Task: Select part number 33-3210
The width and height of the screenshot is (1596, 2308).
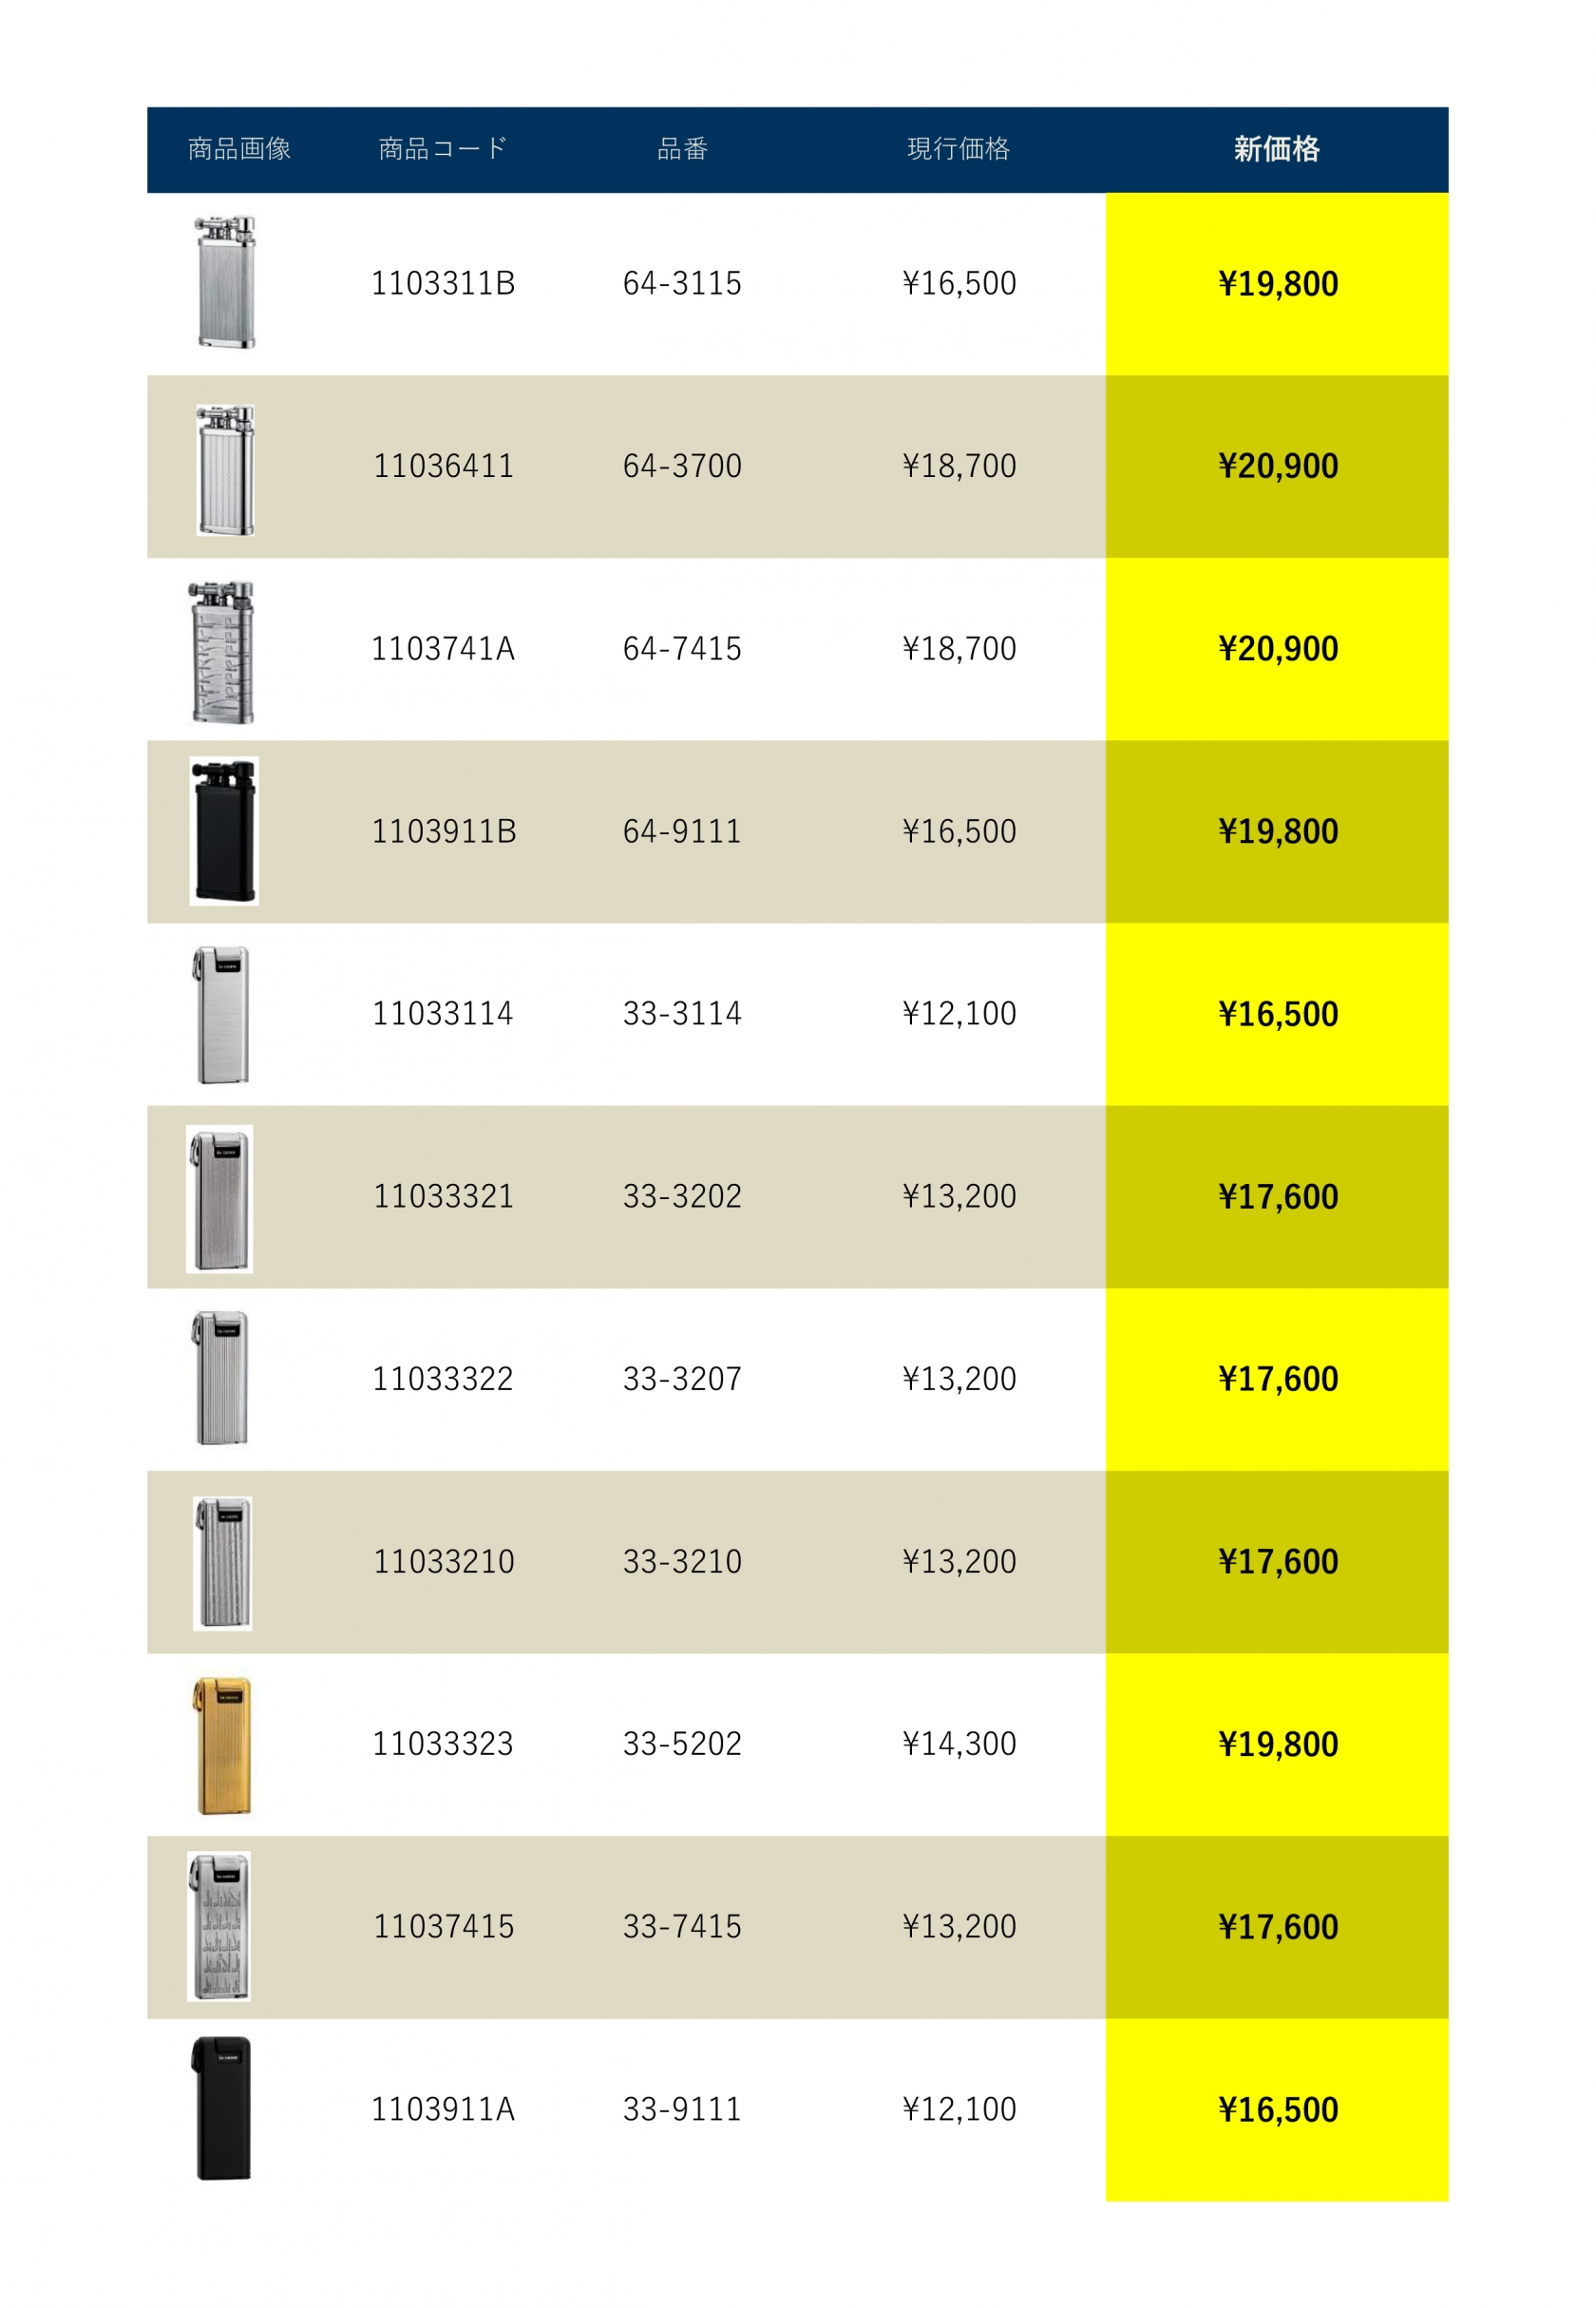Action: [682, 1561]
